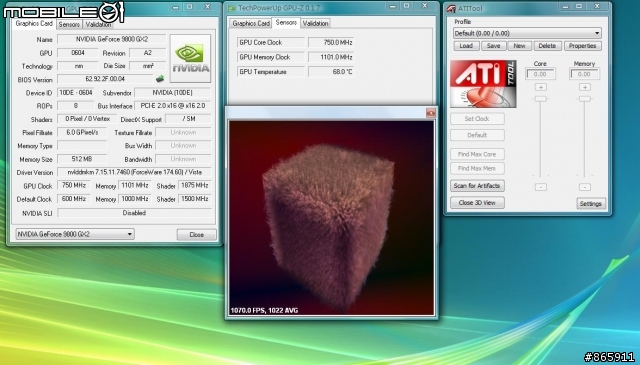The image size is (640, 365).
Task: Minimize the ATITool window
Action: [x=565, y=7]
